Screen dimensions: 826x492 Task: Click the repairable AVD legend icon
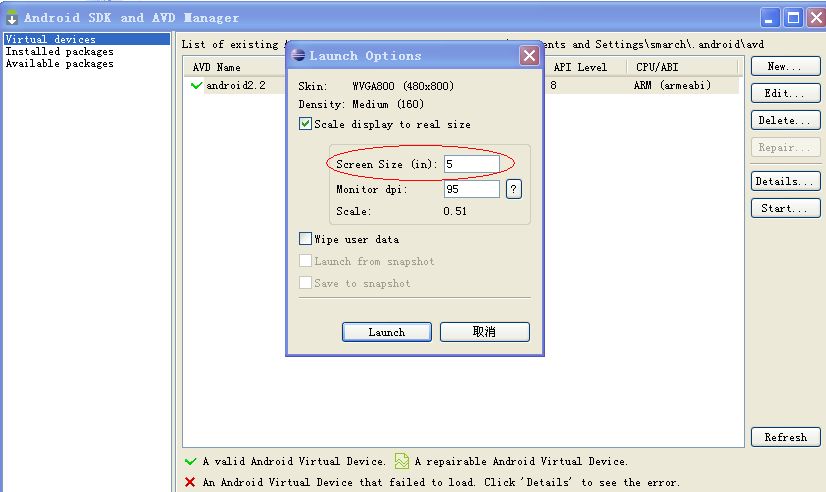pos(401,461)
